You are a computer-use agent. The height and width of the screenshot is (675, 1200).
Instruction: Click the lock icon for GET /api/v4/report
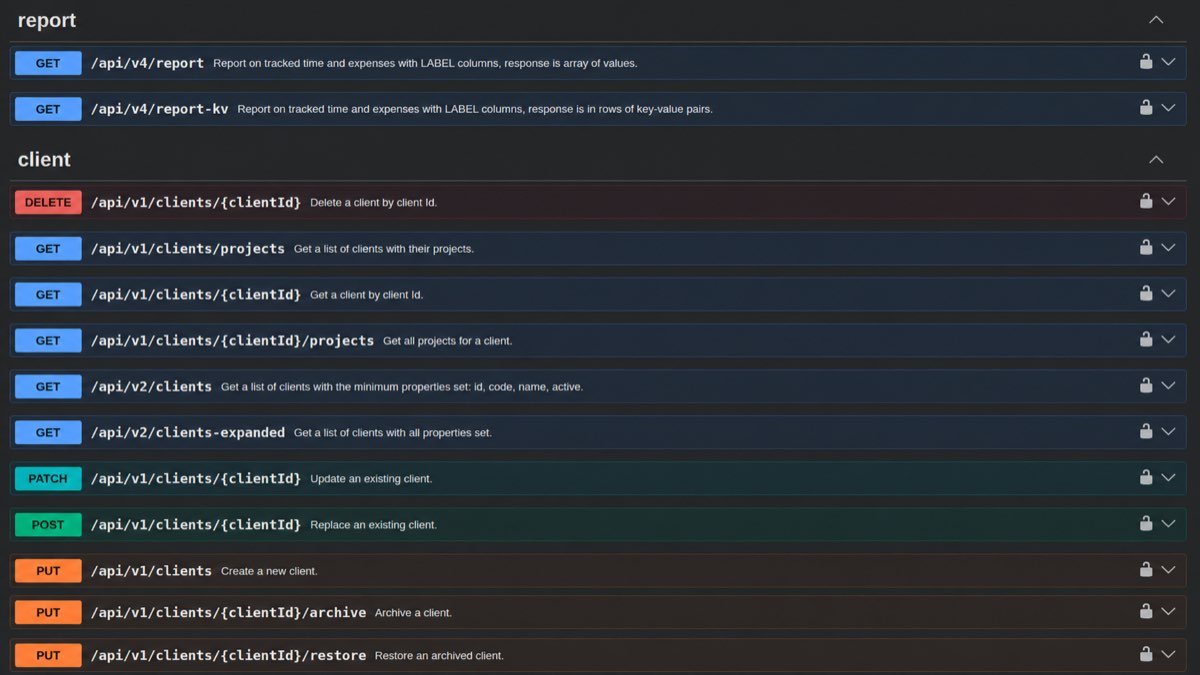[x=1146, y=62]
